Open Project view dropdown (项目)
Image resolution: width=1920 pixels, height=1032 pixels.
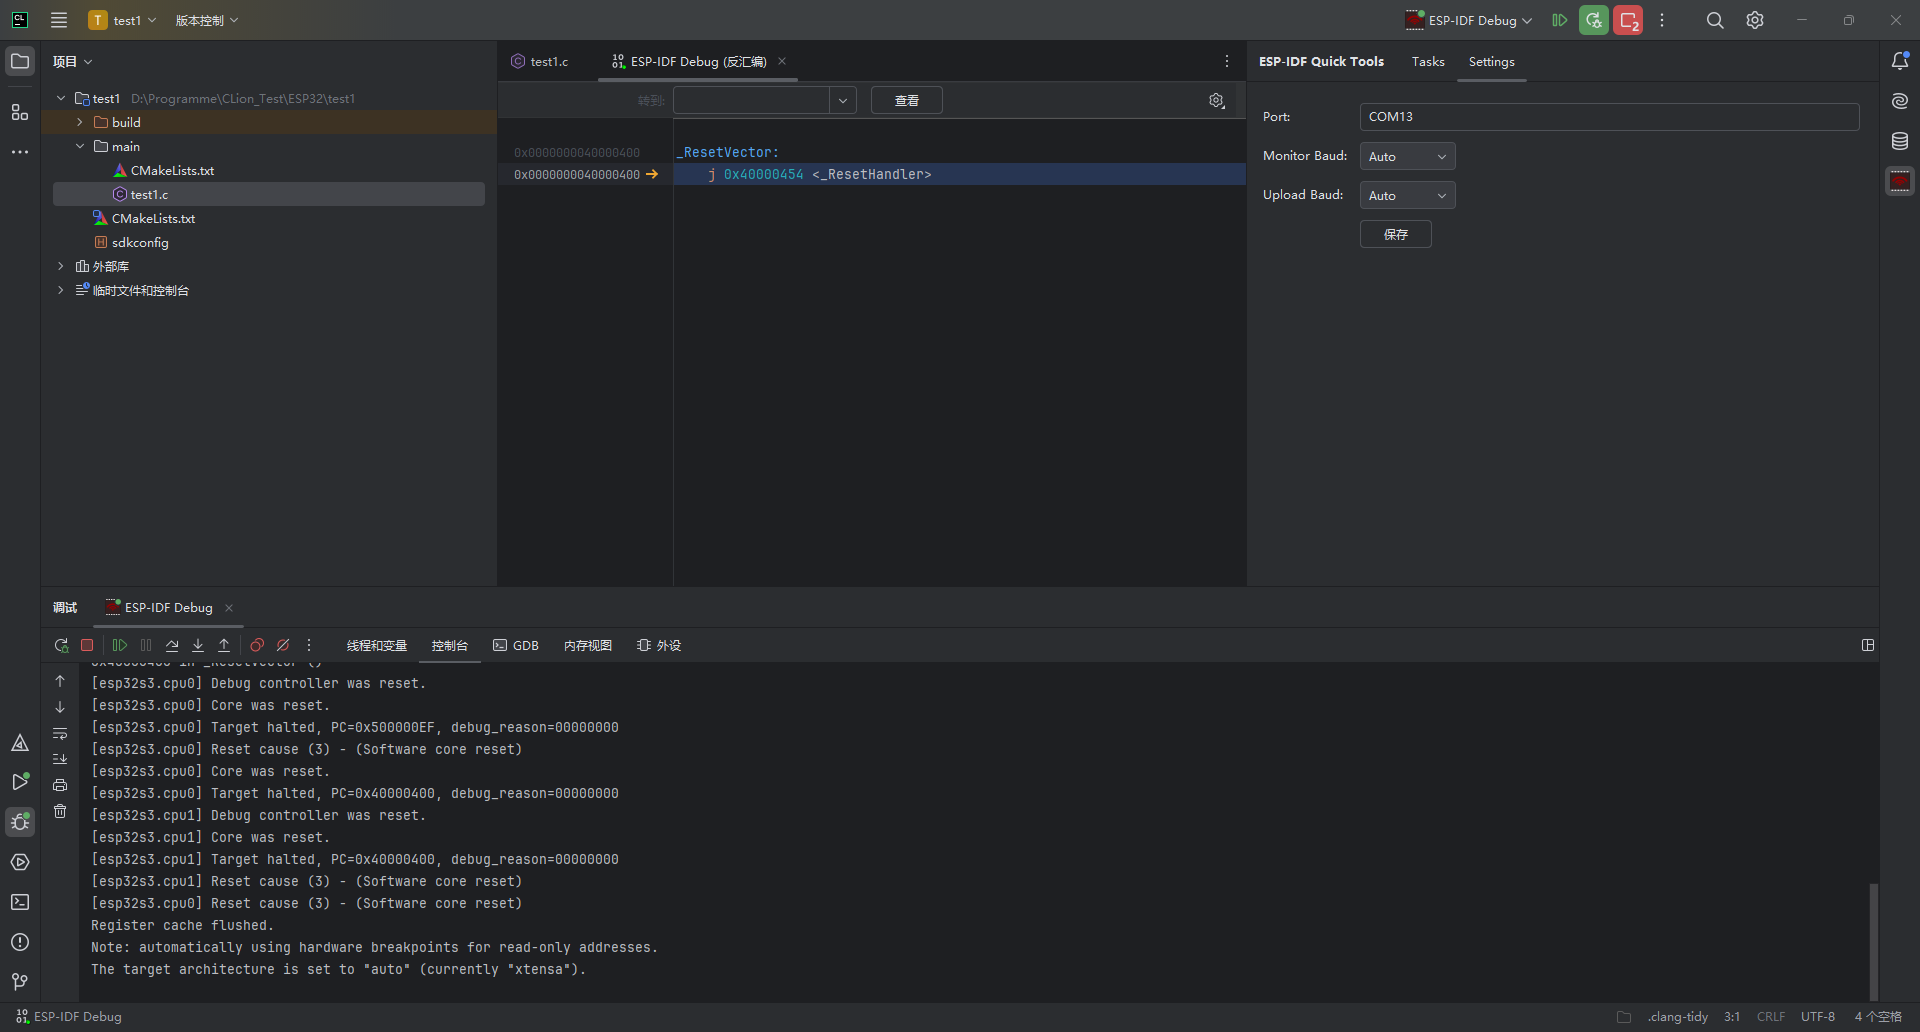(73, 61)
